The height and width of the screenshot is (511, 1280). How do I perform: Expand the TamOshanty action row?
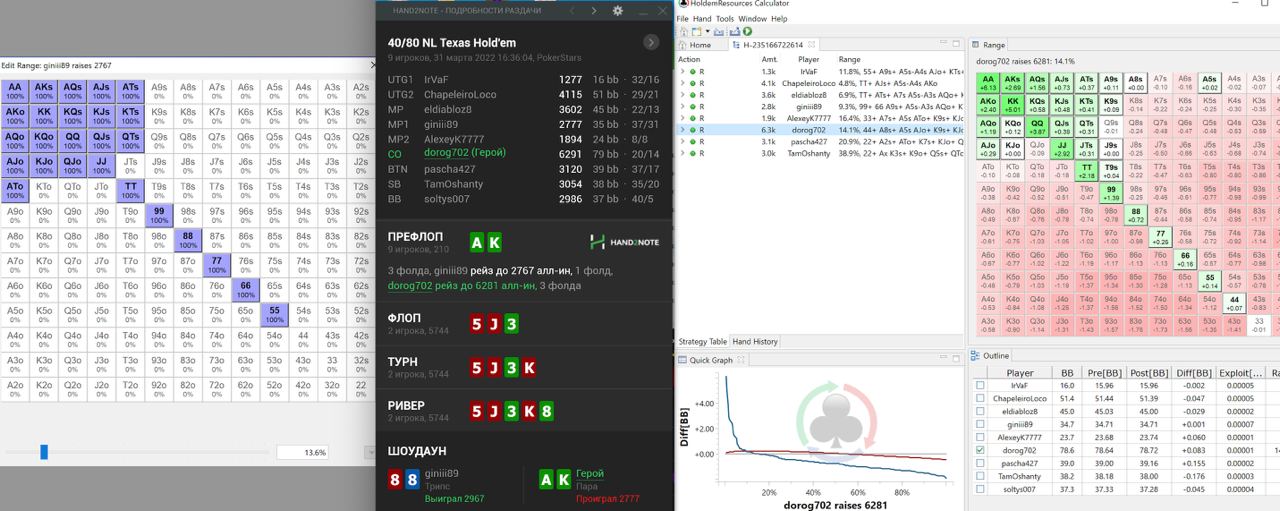point(682,153)
